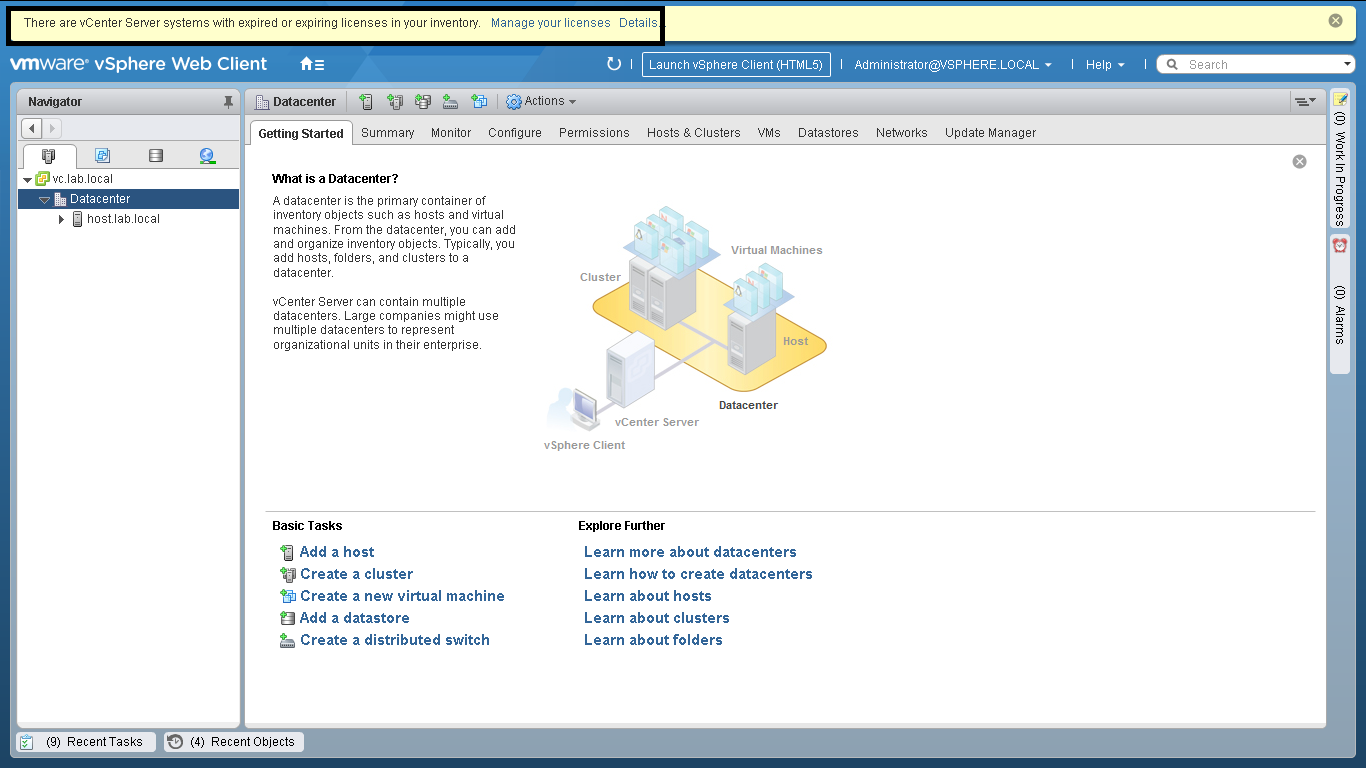Open the Administrator@VSPHERE.LOCAL user menu
The width and height of the screenshot is (1366, 768).
pyautogui.click(x=952, y=65)
